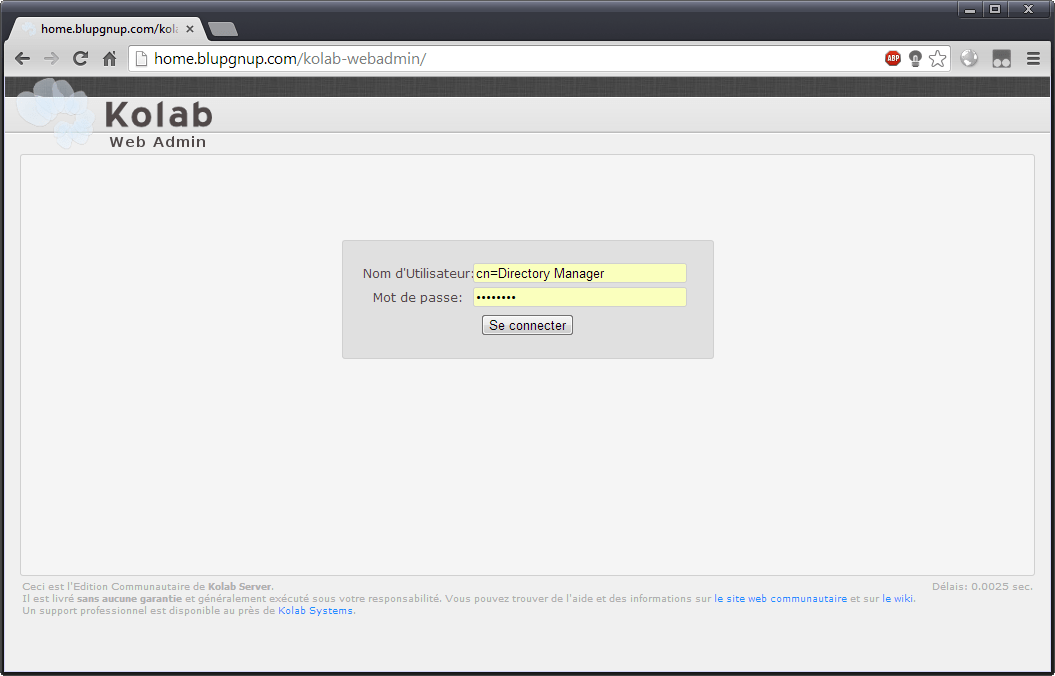Viewport: 1055px width, 676px height.
Task: Minimize the browser window
Action: tap(970, 9)
